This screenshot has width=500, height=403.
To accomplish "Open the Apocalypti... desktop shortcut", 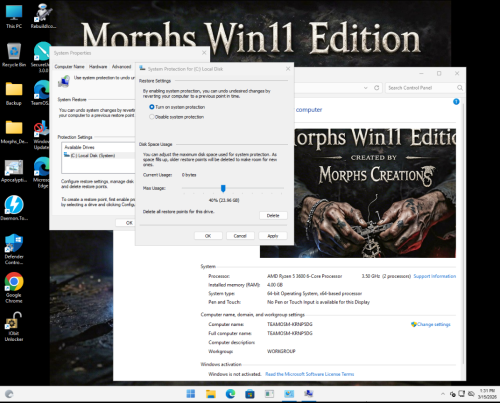I will 14,171.
